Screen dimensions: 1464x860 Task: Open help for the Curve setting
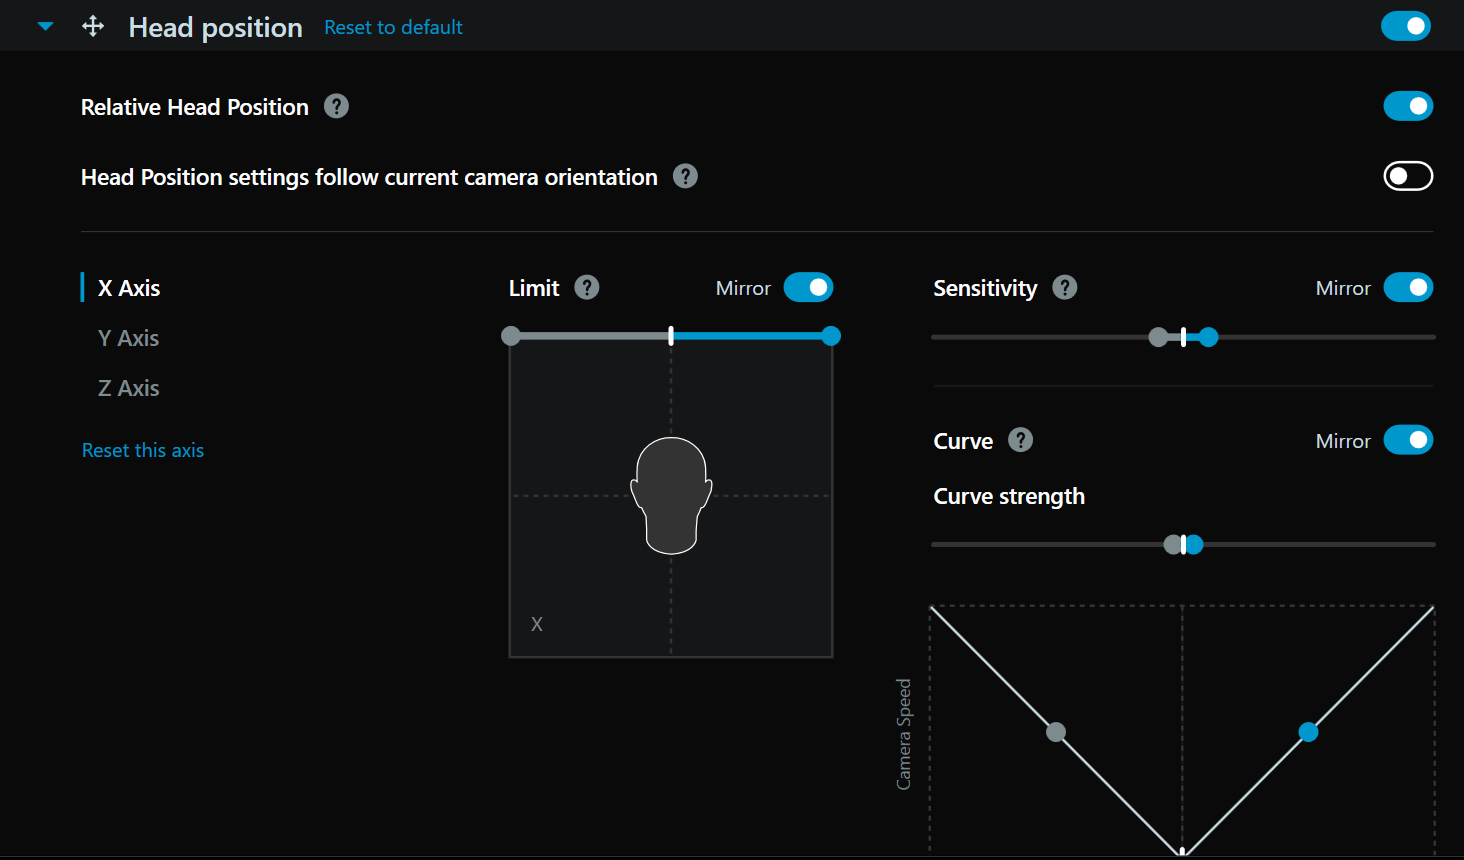coord(1020,440)
